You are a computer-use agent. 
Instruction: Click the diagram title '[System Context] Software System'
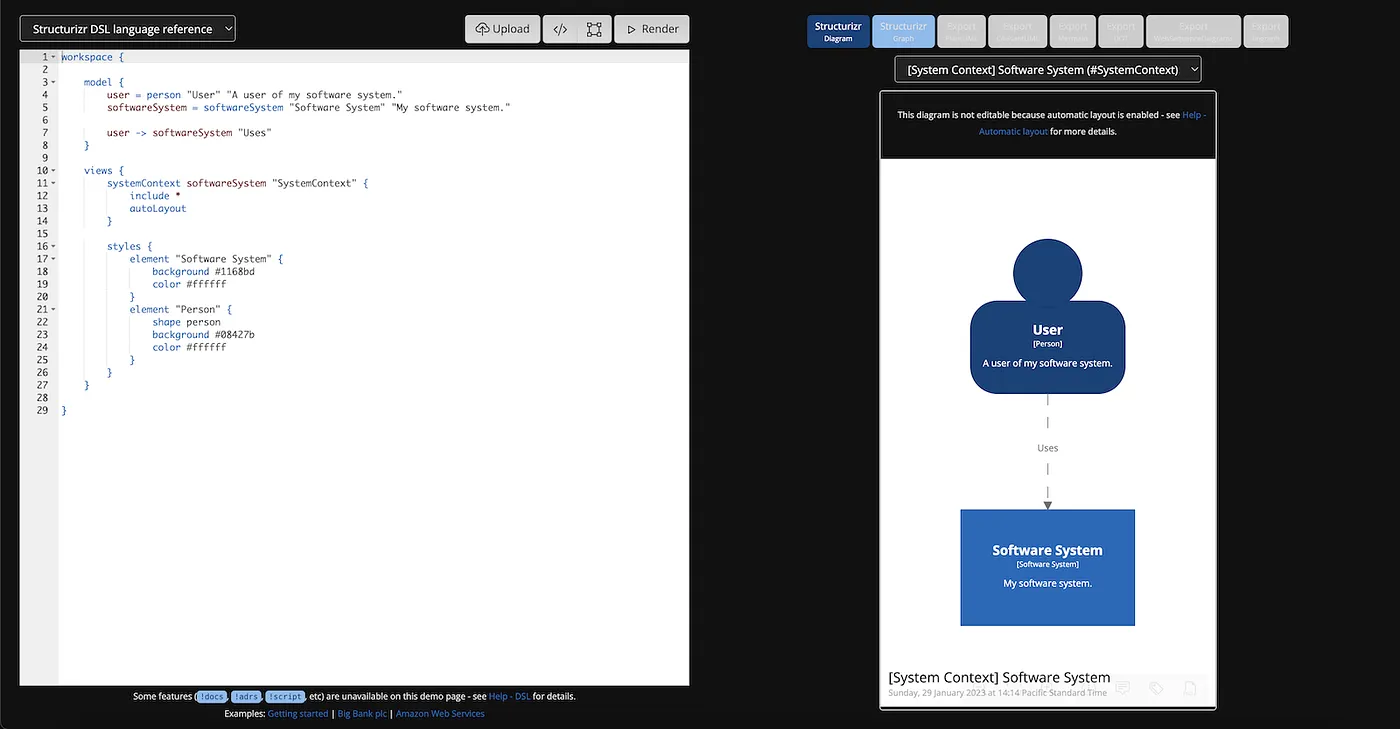(999, 677)
